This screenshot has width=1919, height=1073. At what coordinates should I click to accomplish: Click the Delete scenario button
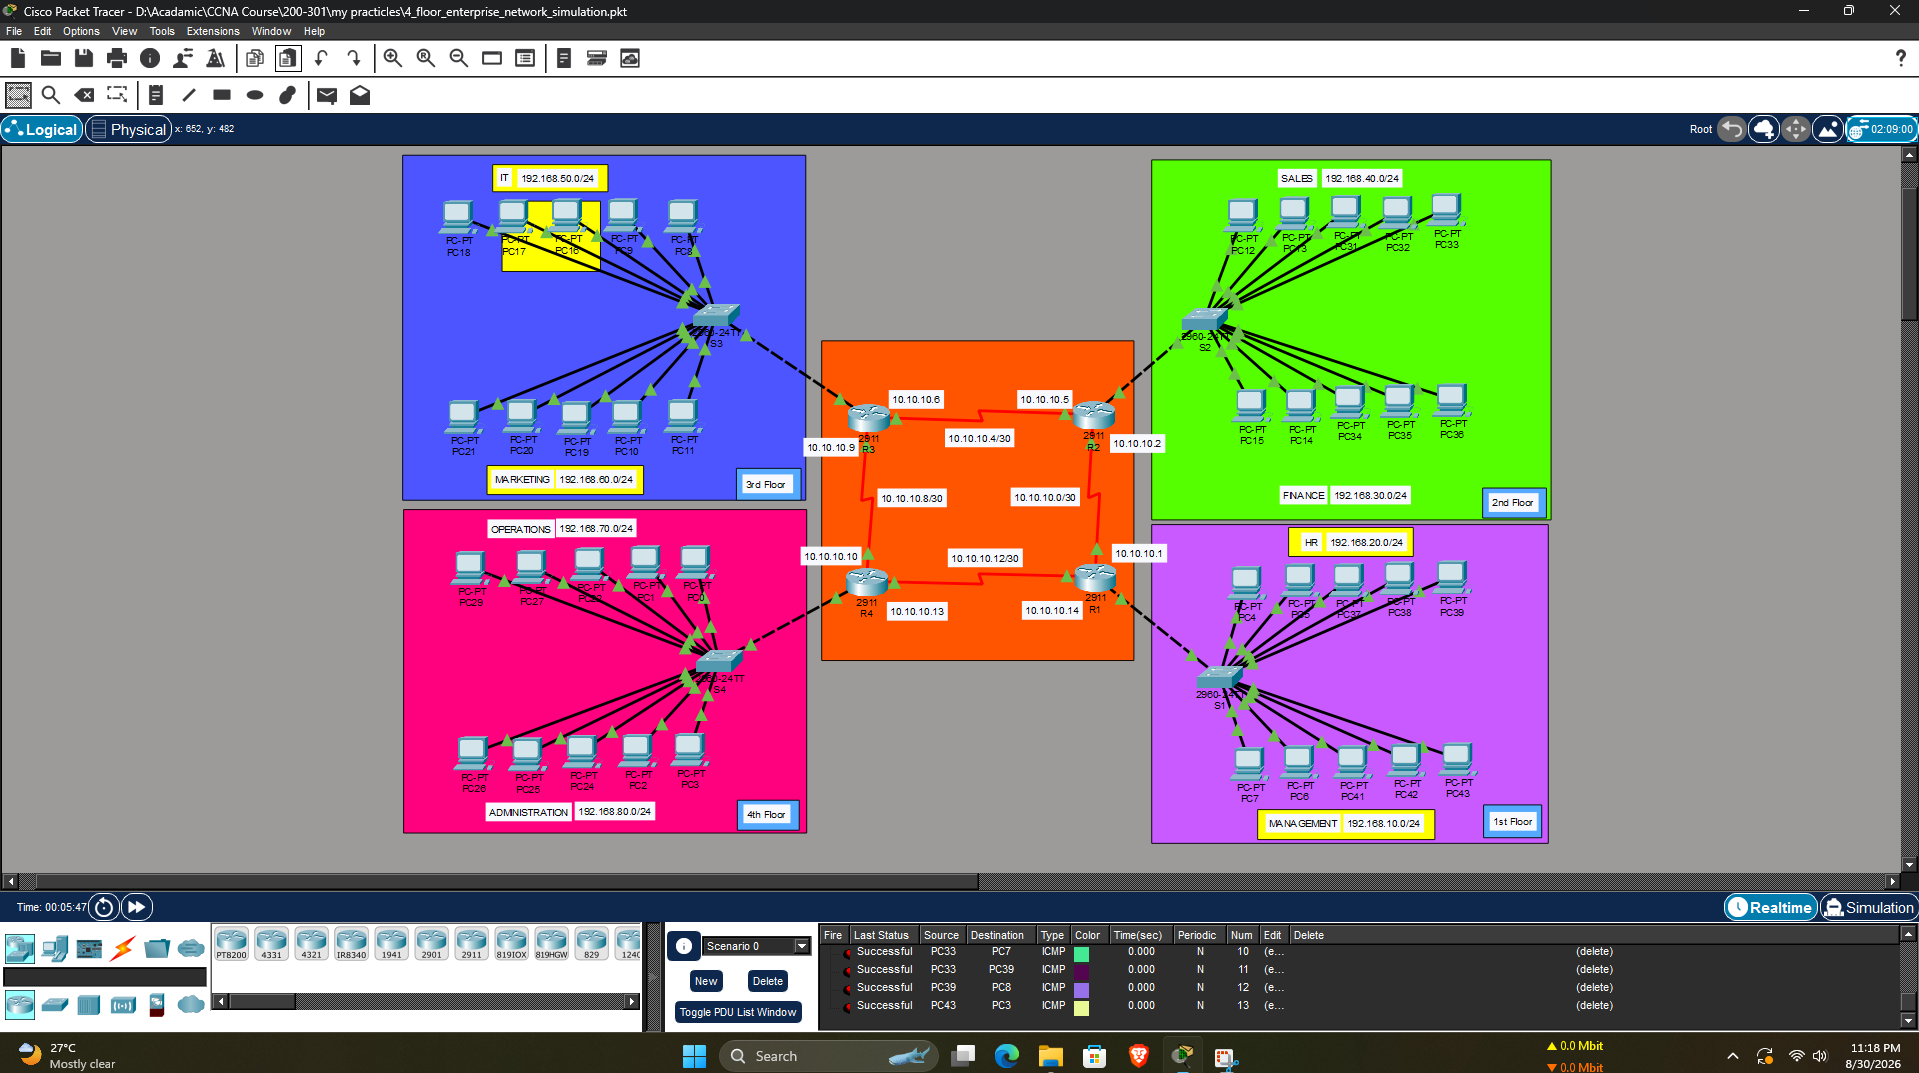pyautogui.click(x=767, y=981)
